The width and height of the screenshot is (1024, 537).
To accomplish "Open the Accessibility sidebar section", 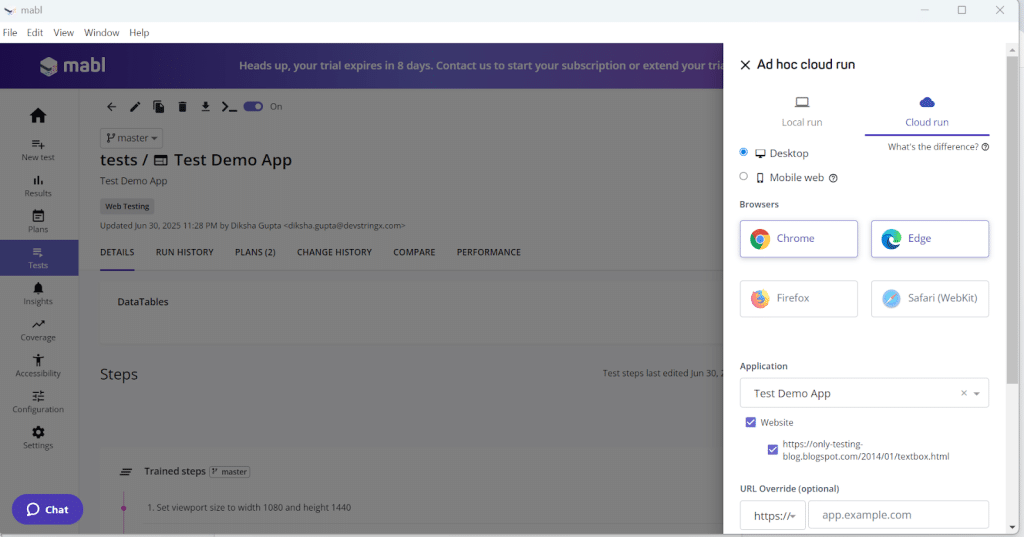I will click(38, 366).
